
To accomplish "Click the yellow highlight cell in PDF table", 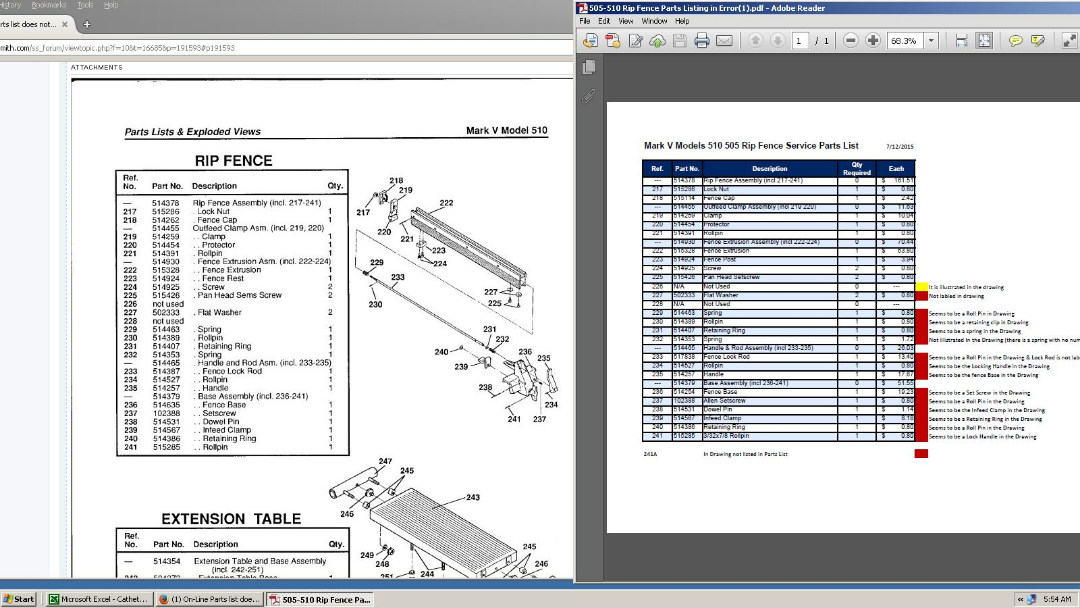I will coord(921,286).
